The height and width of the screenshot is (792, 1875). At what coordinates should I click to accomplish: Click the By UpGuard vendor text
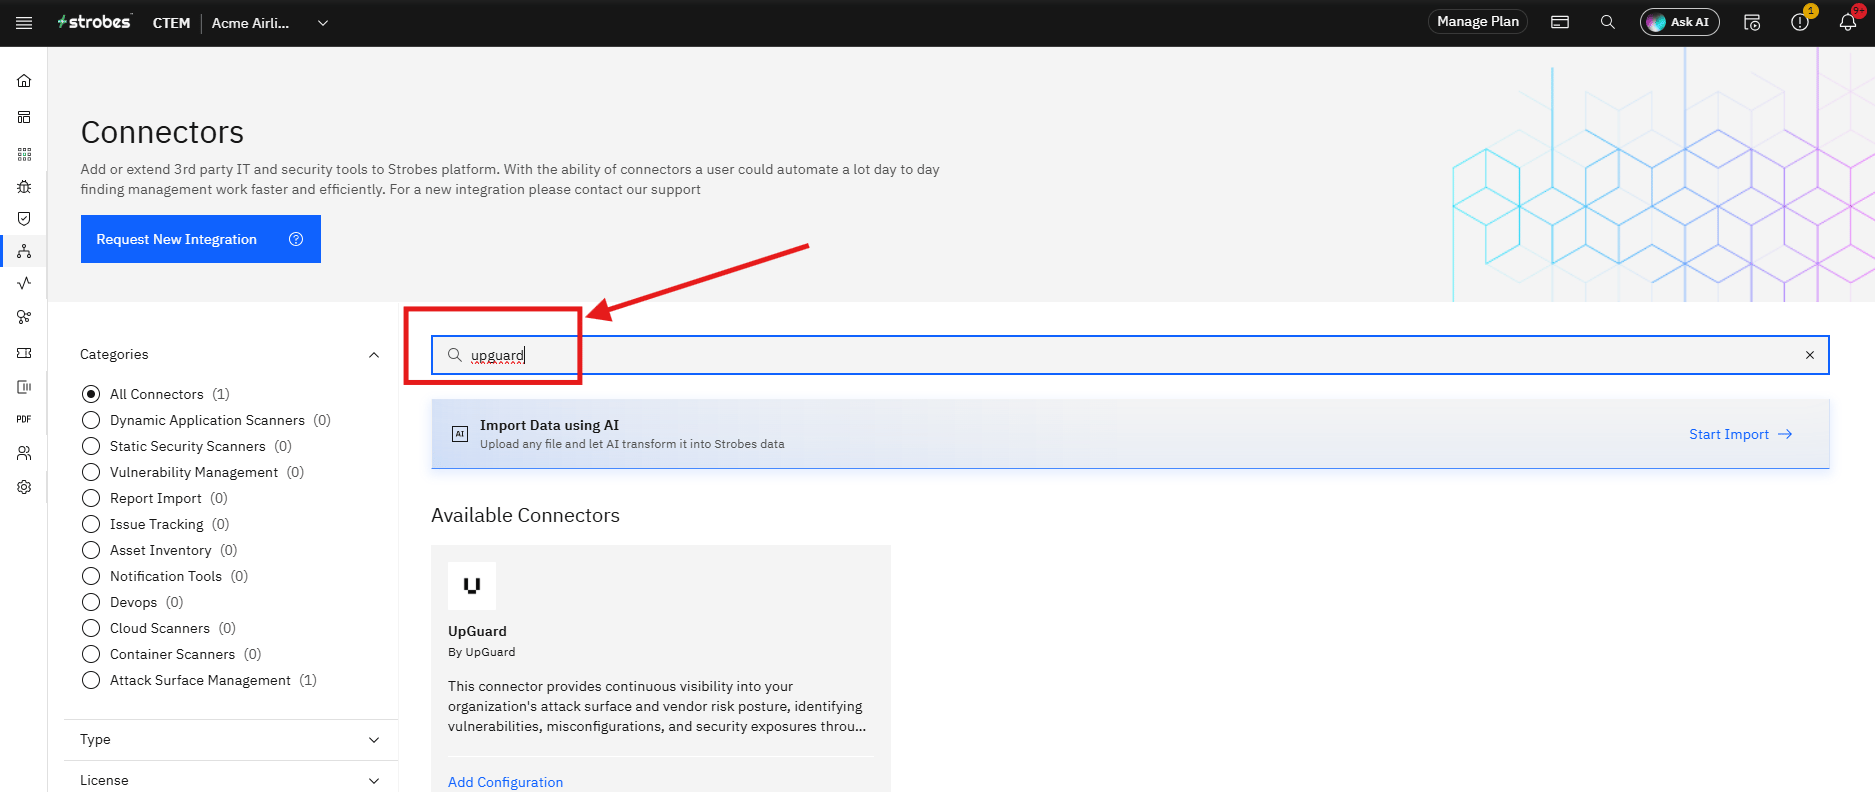(481, 652)
